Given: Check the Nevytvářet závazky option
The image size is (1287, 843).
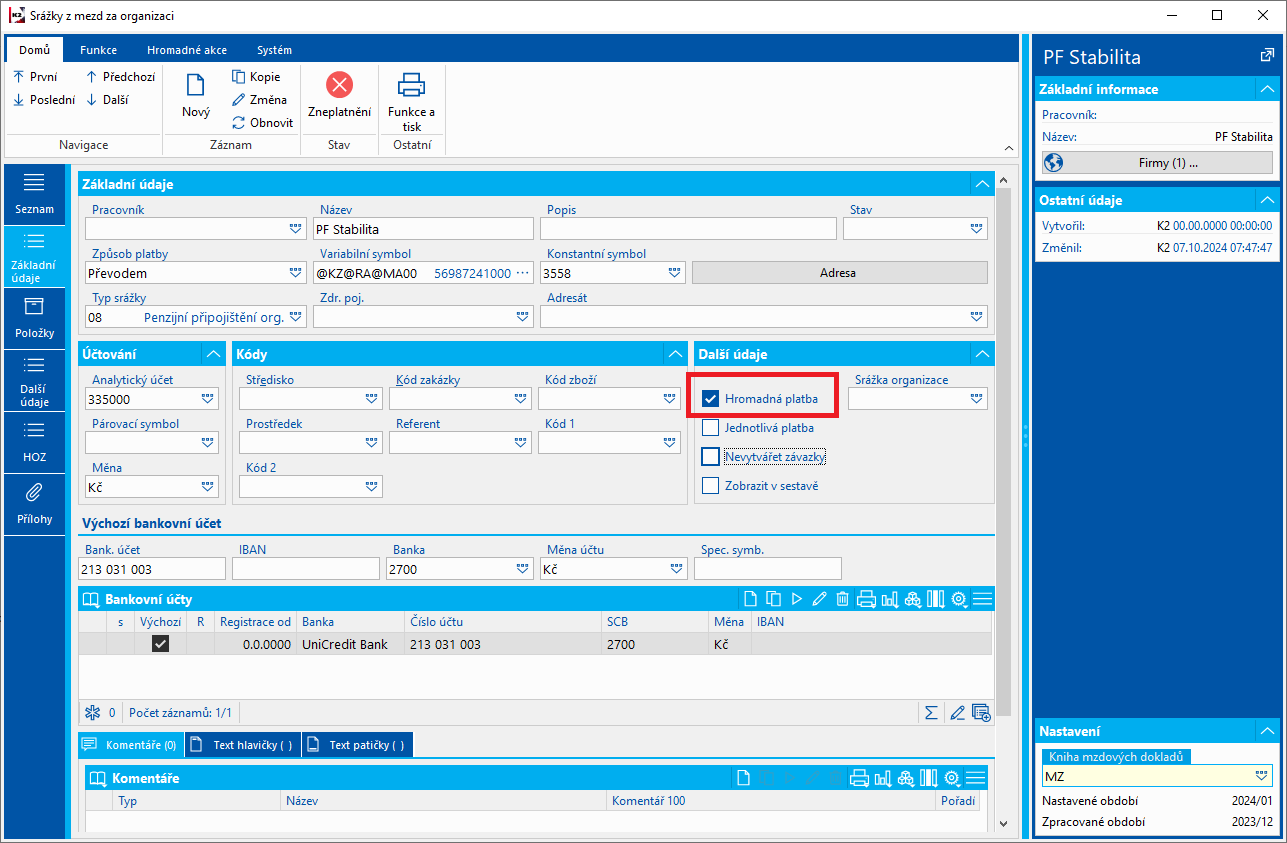Looking at the screenshot, I should click(711, 457).
